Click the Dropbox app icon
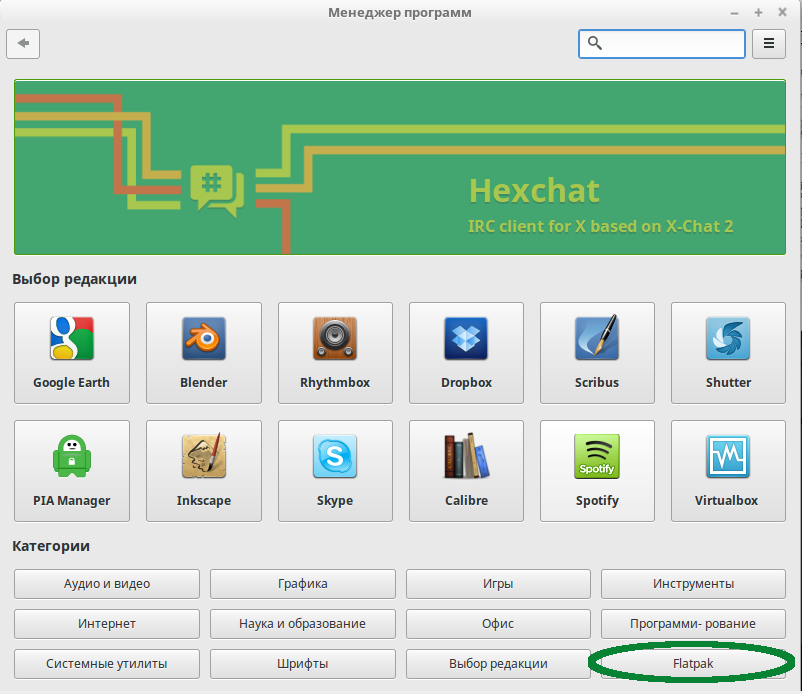The image size is (802, 694). pos(466,352)
